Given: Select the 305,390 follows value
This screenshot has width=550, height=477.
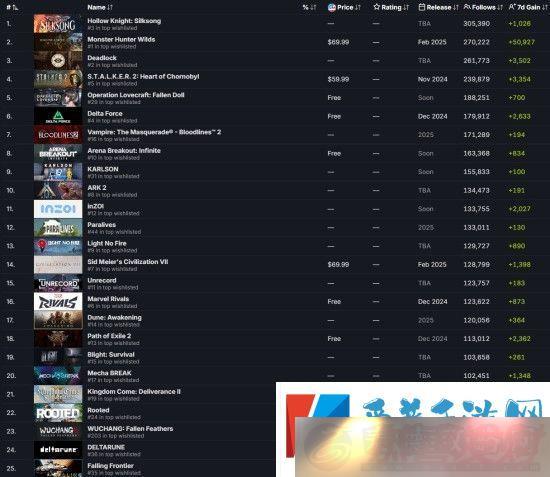Looking at the screenshot, I should [476, 23].
